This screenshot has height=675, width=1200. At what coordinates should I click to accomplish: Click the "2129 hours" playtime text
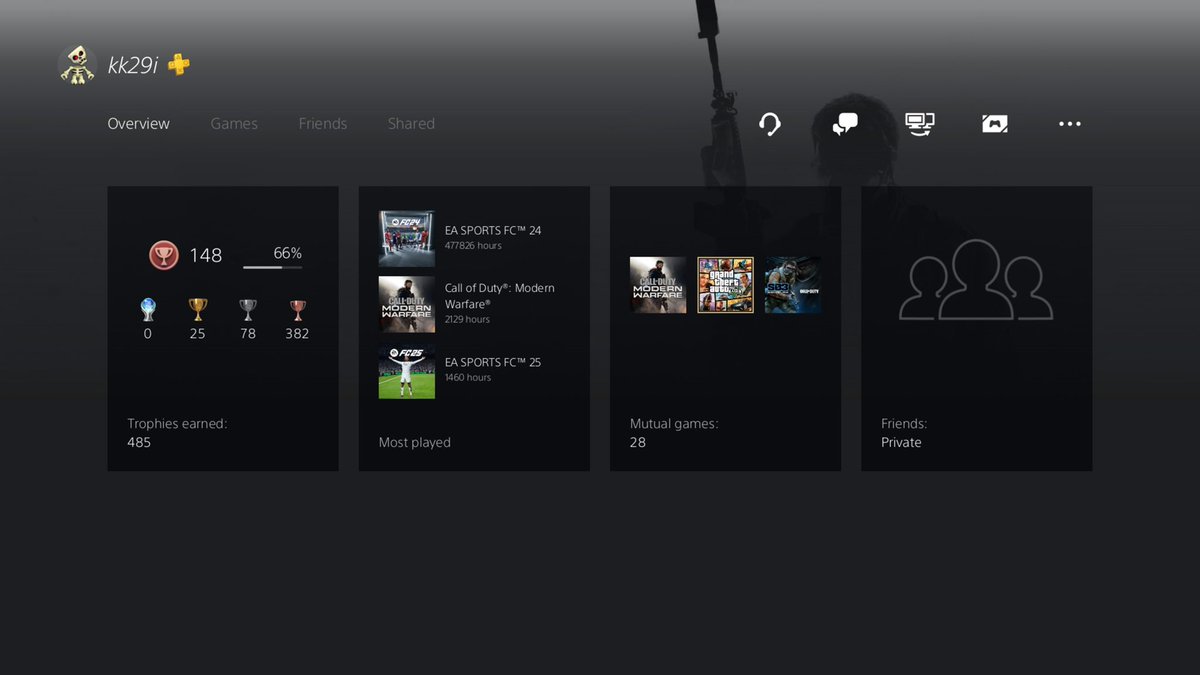(x=467, y=320)
